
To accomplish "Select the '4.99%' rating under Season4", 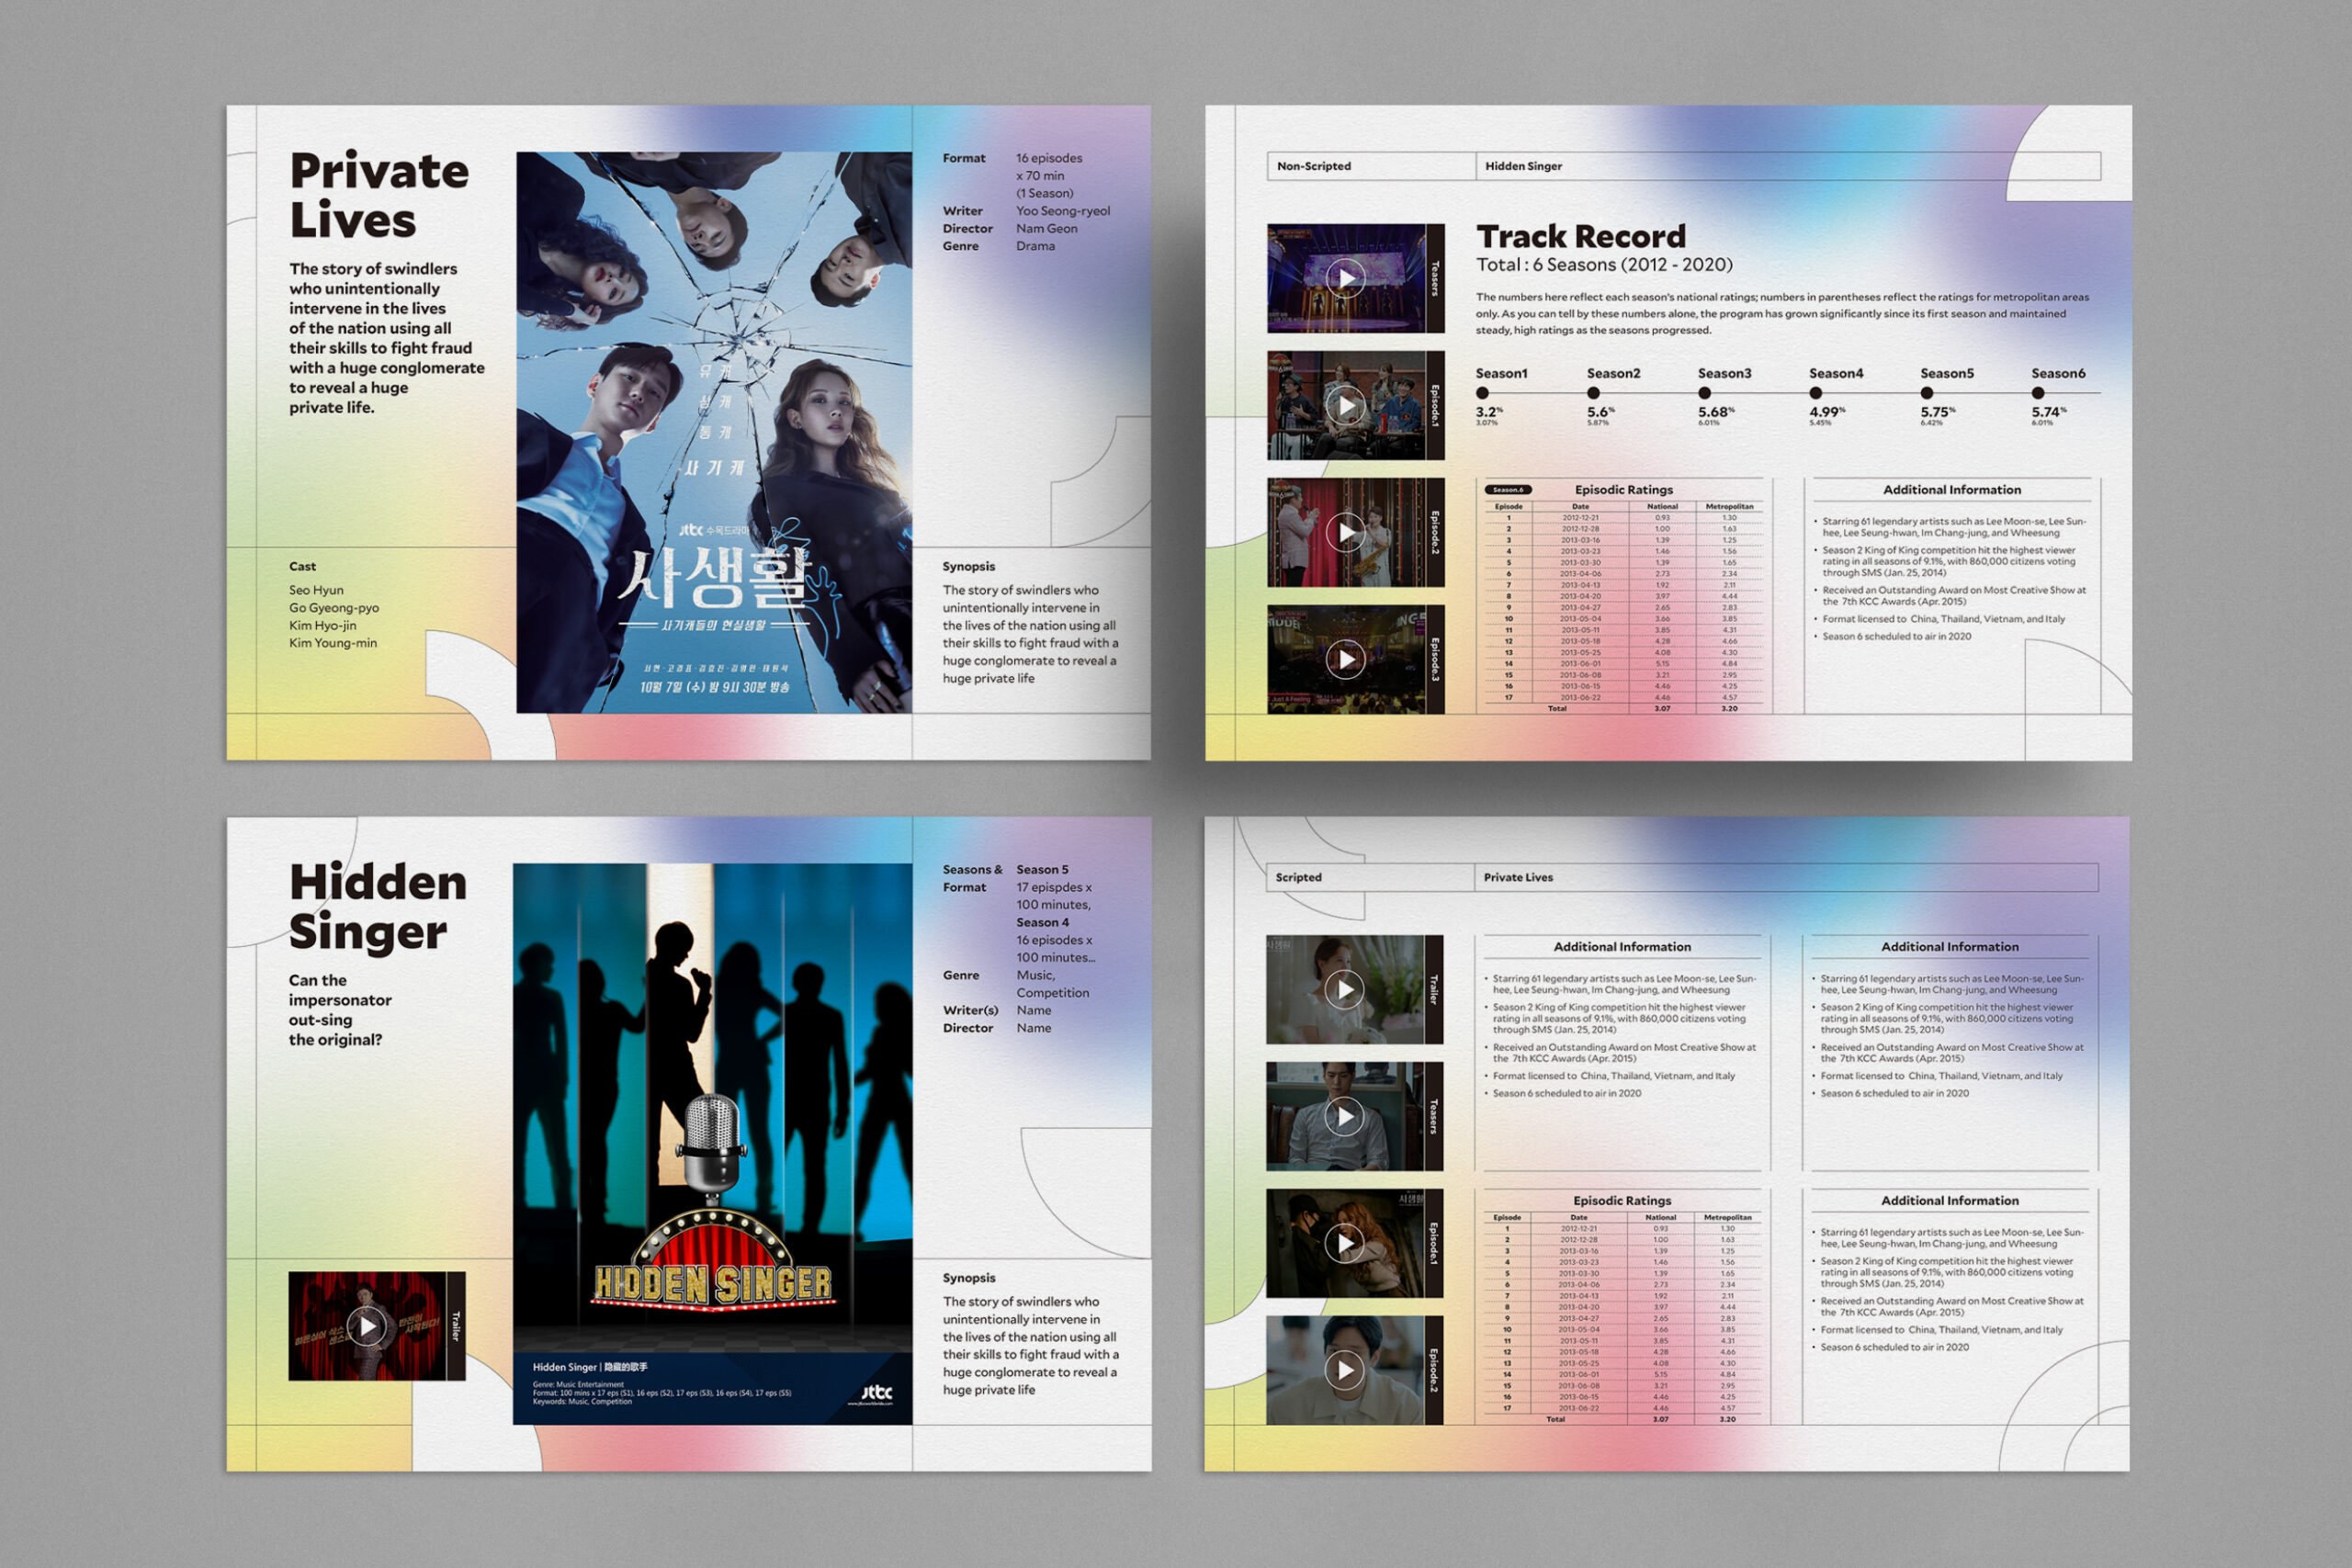I will [1827, 412].
